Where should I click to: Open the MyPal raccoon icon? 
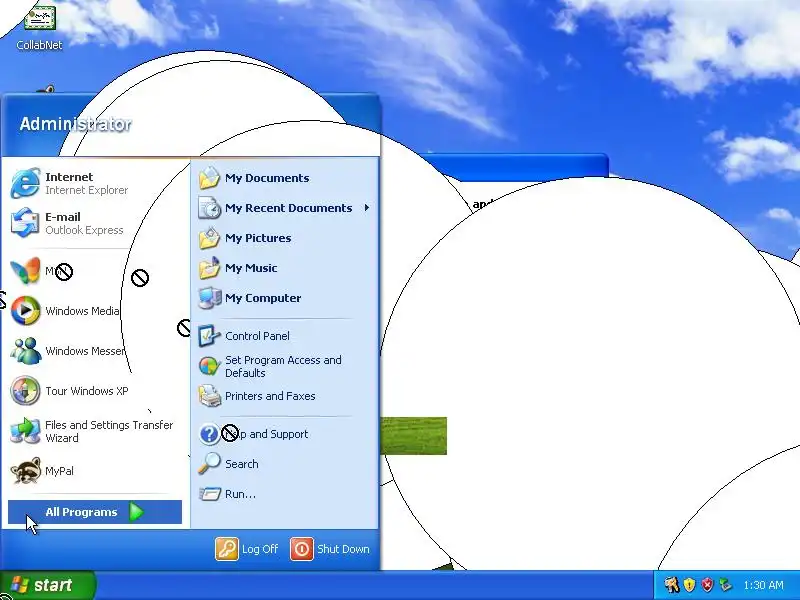[25, 471]
